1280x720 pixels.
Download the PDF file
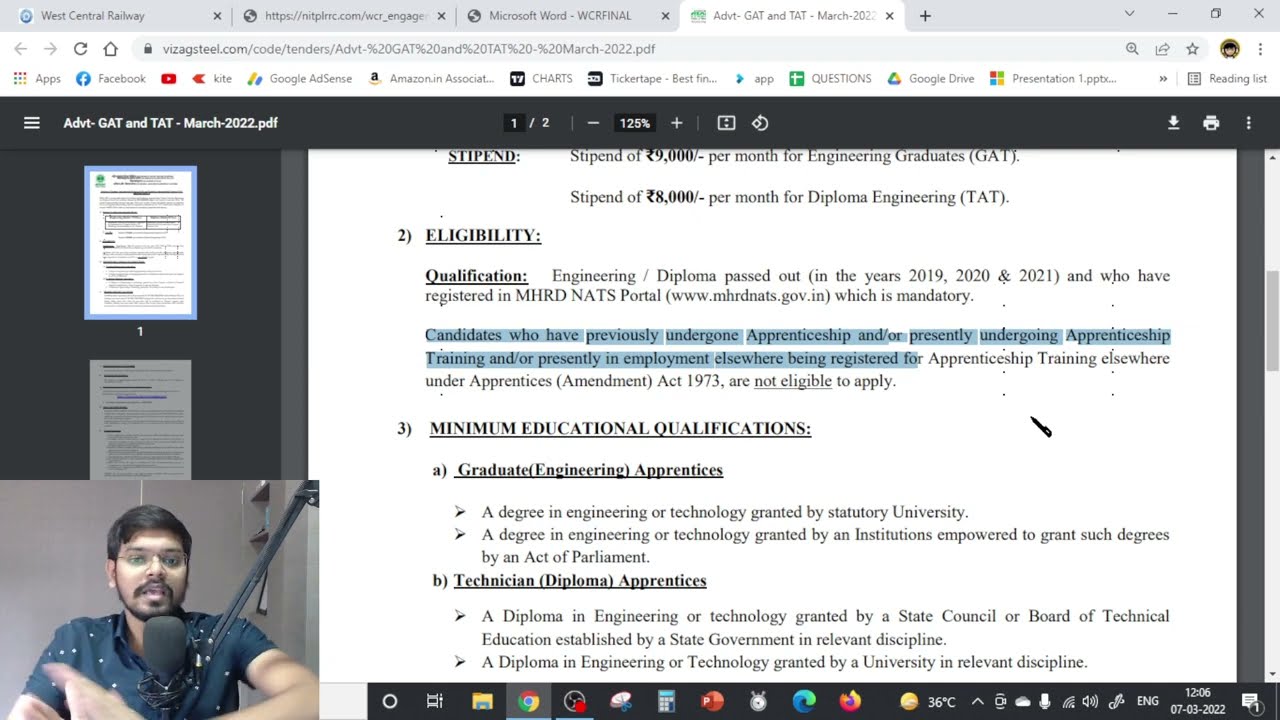coord(1174,123)
